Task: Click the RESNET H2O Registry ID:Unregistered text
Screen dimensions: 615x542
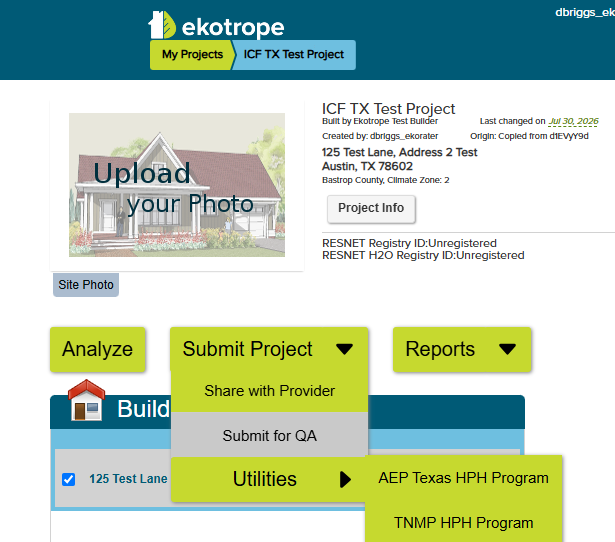Action: pyautogui.click(x=423, y=255)
